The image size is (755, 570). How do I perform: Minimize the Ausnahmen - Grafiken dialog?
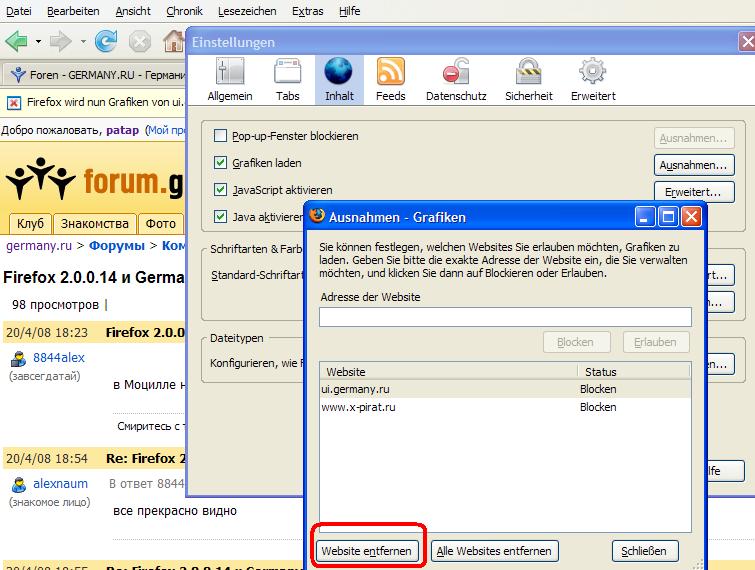[645, 217]
